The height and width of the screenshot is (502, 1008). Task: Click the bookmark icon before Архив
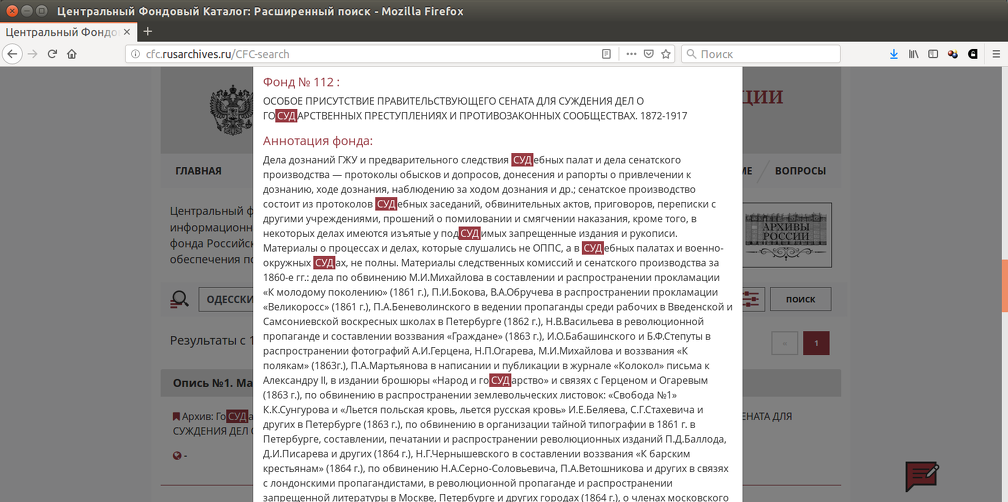(176, 417)
